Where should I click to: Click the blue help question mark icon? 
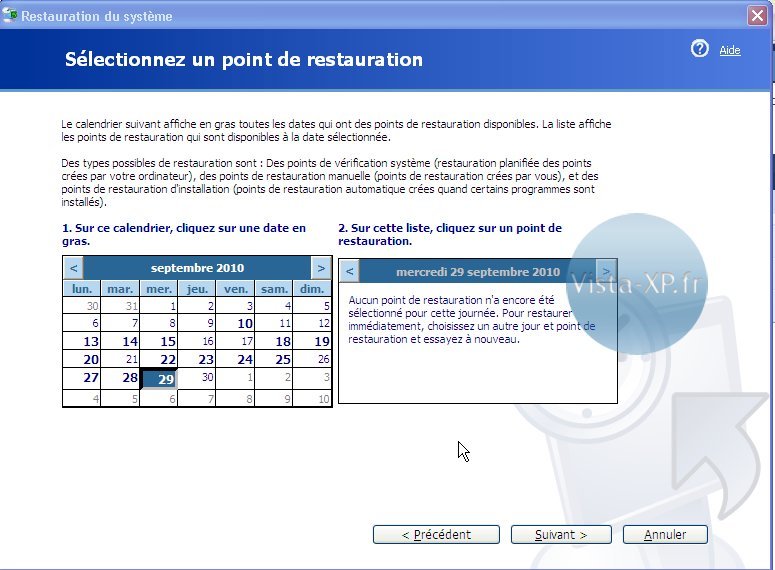point(700,49)
